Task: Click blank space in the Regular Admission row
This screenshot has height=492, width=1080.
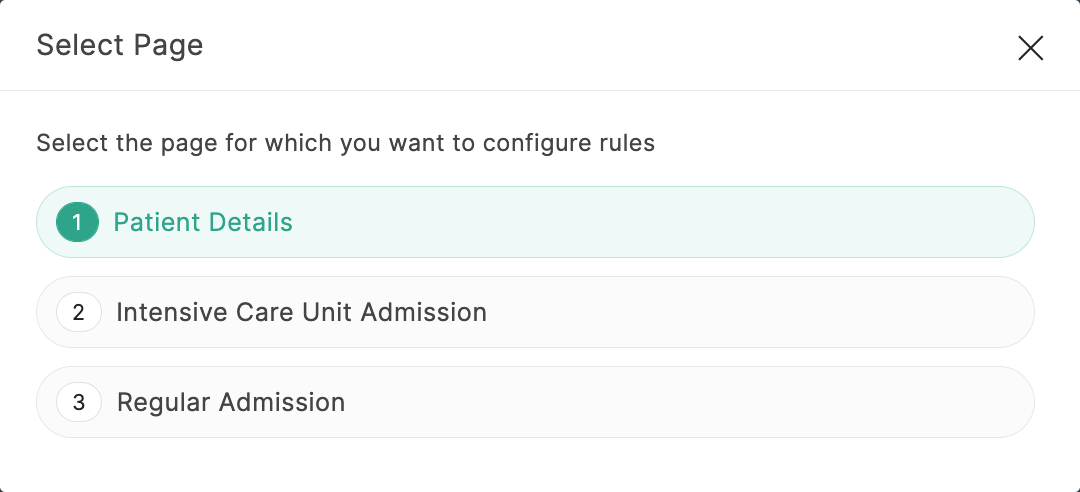Action: point(700,402)
